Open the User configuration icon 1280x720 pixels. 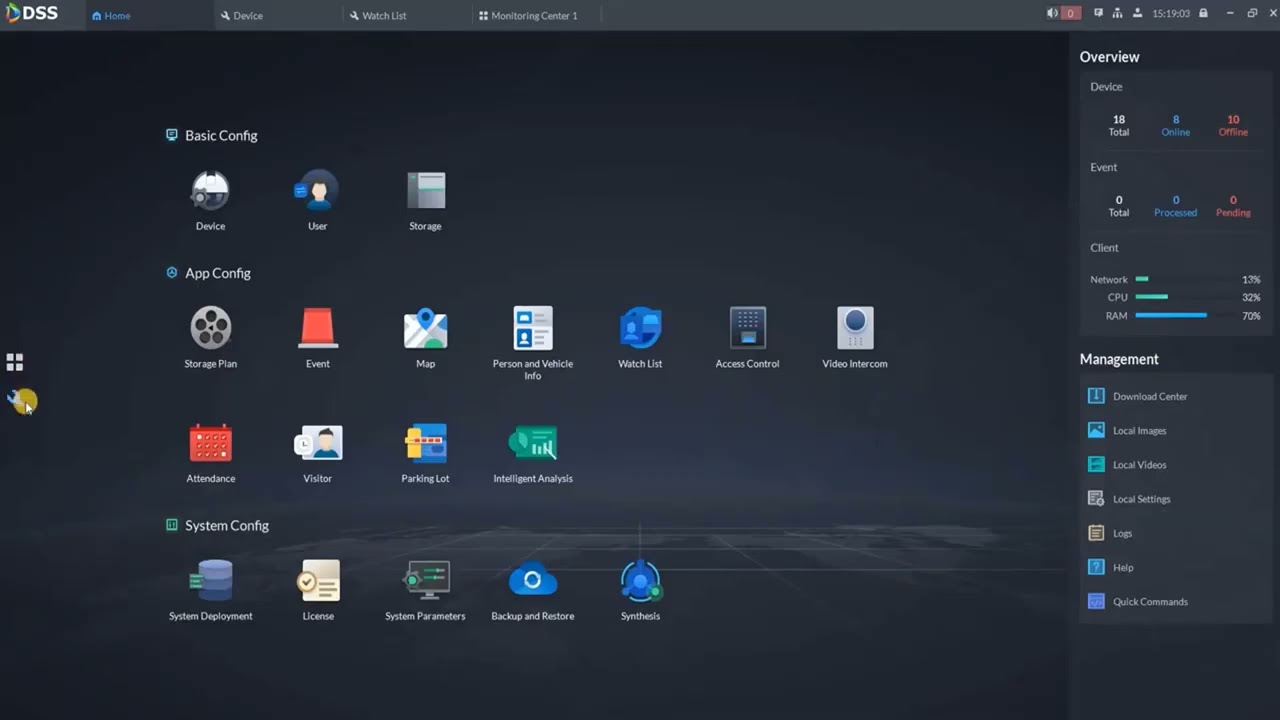317,191
